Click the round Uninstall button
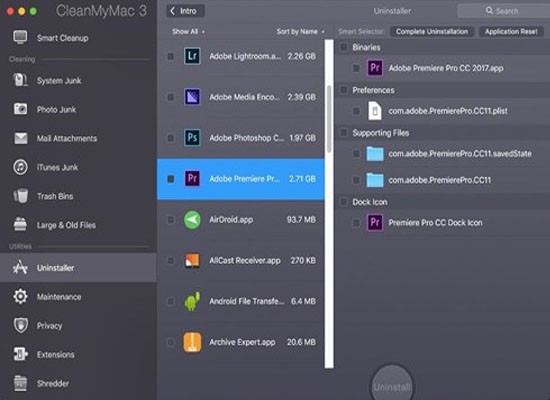This screenshot has width=550, height=400. (x=392, y=385)
